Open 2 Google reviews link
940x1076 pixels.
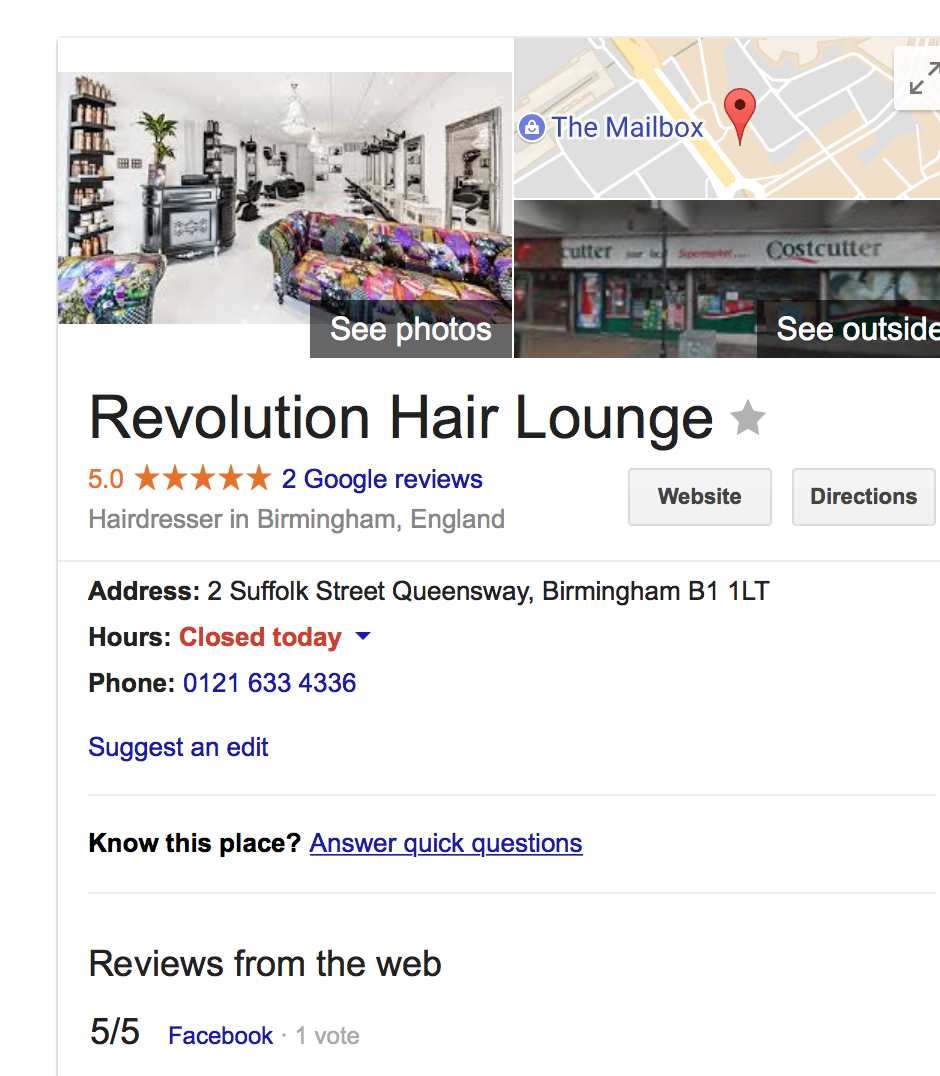point(382,479)
